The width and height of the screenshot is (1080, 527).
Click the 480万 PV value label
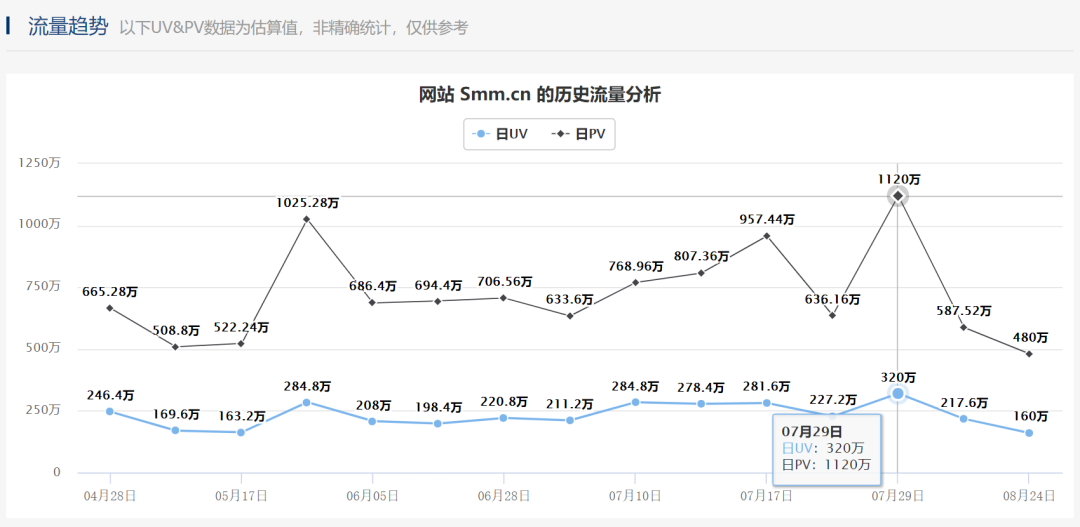pos(1030,338)
